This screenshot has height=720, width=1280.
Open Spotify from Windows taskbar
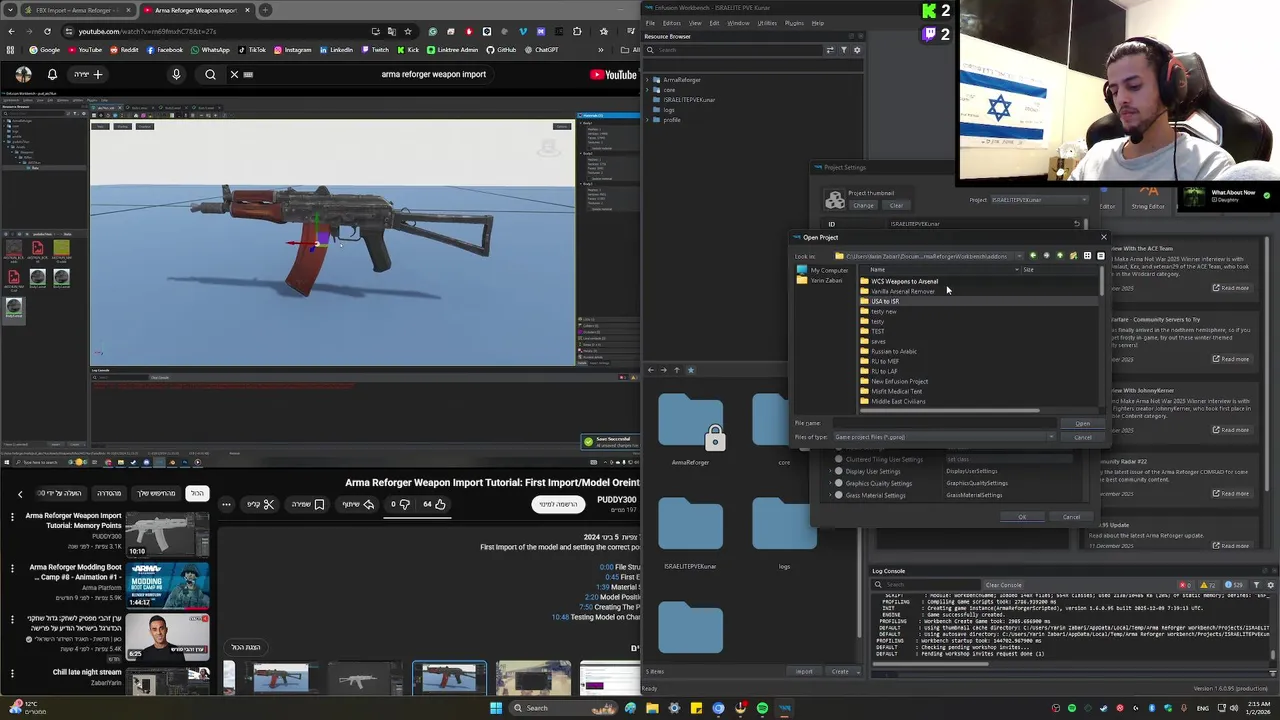click(762, 708)
